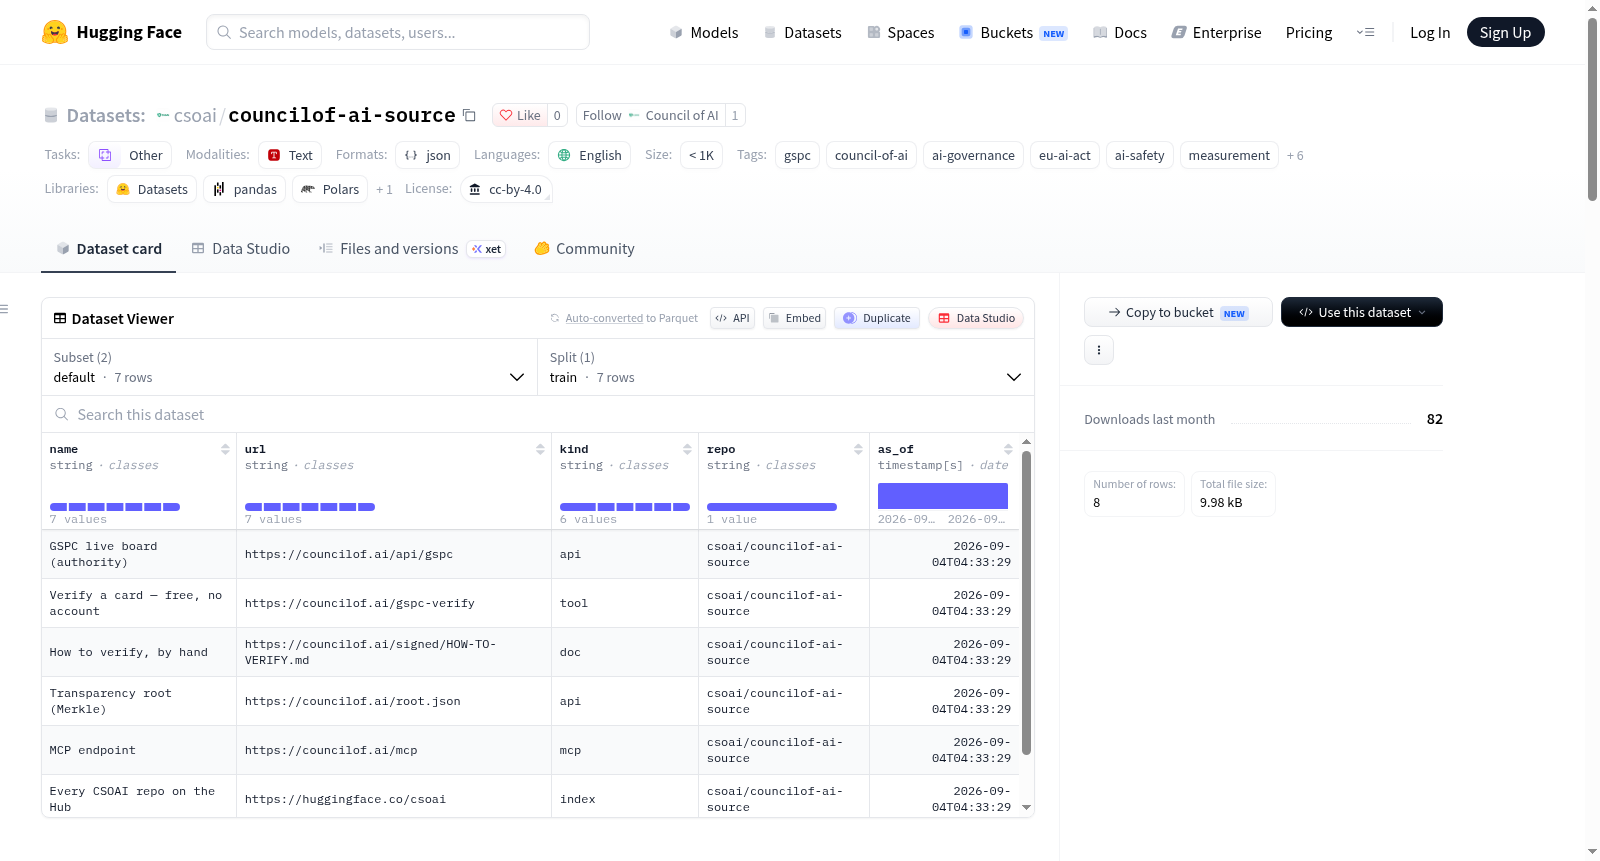Click the Datasets heading icon
Image resolution: width=1600 pixels, height=861 pixels.
pyautogui.click(x=51, y=115)
